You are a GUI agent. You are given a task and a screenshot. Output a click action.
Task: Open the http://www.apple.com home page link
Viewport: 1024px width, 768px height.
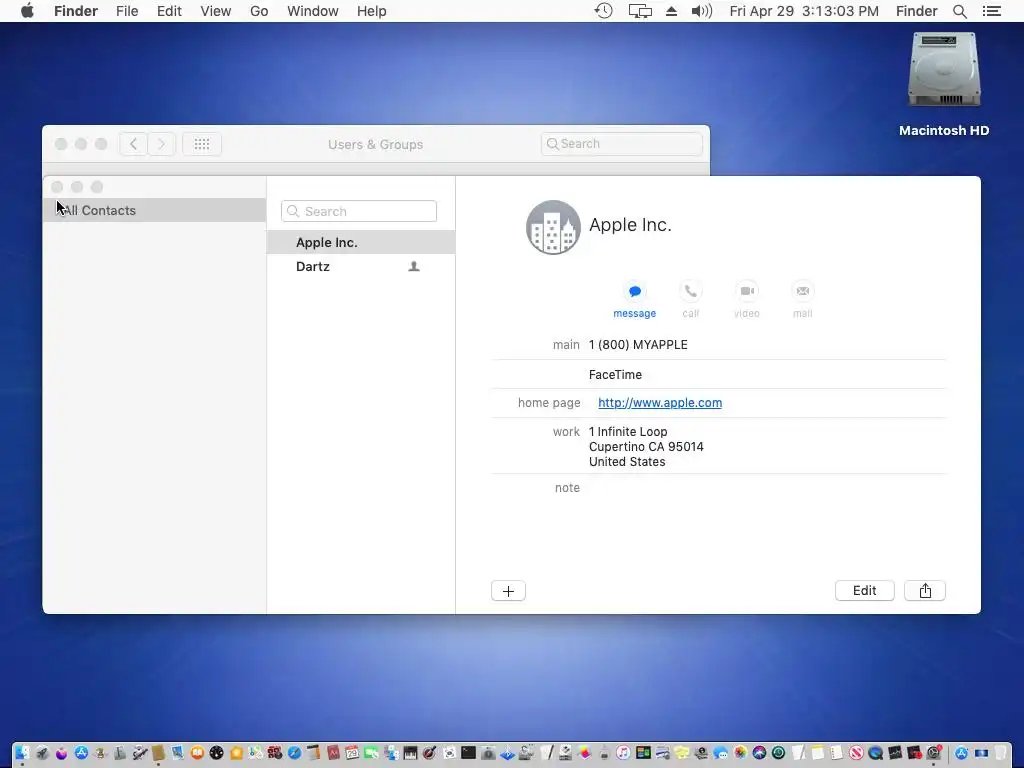[x=660, y=403]
